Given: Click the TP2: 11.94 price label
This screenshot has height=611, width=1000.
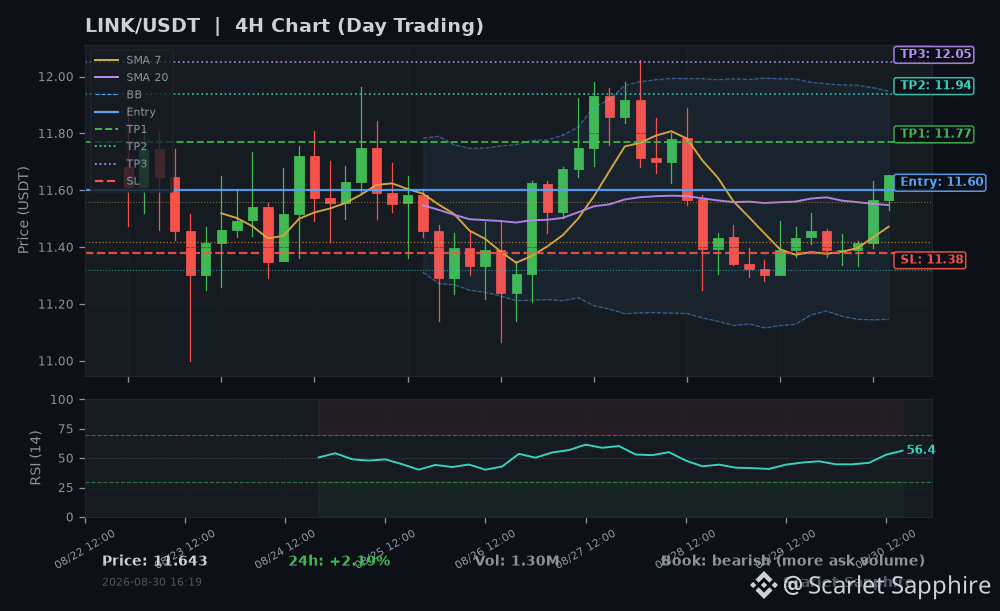Looking at the screenshot, I should click(x=934, y=85).
